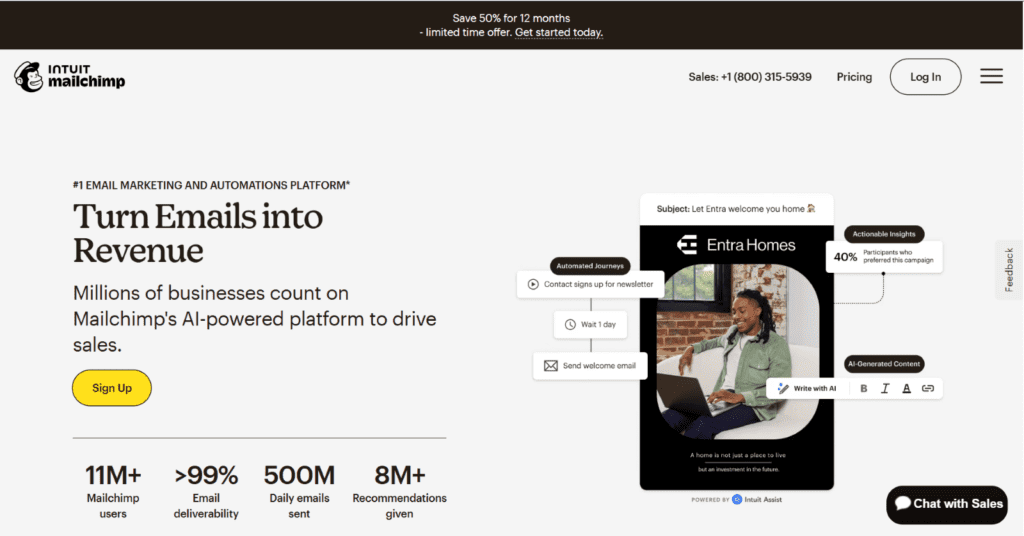Click the yellow Sign Up button
1024x536 pixels.
tap(112, 388)
